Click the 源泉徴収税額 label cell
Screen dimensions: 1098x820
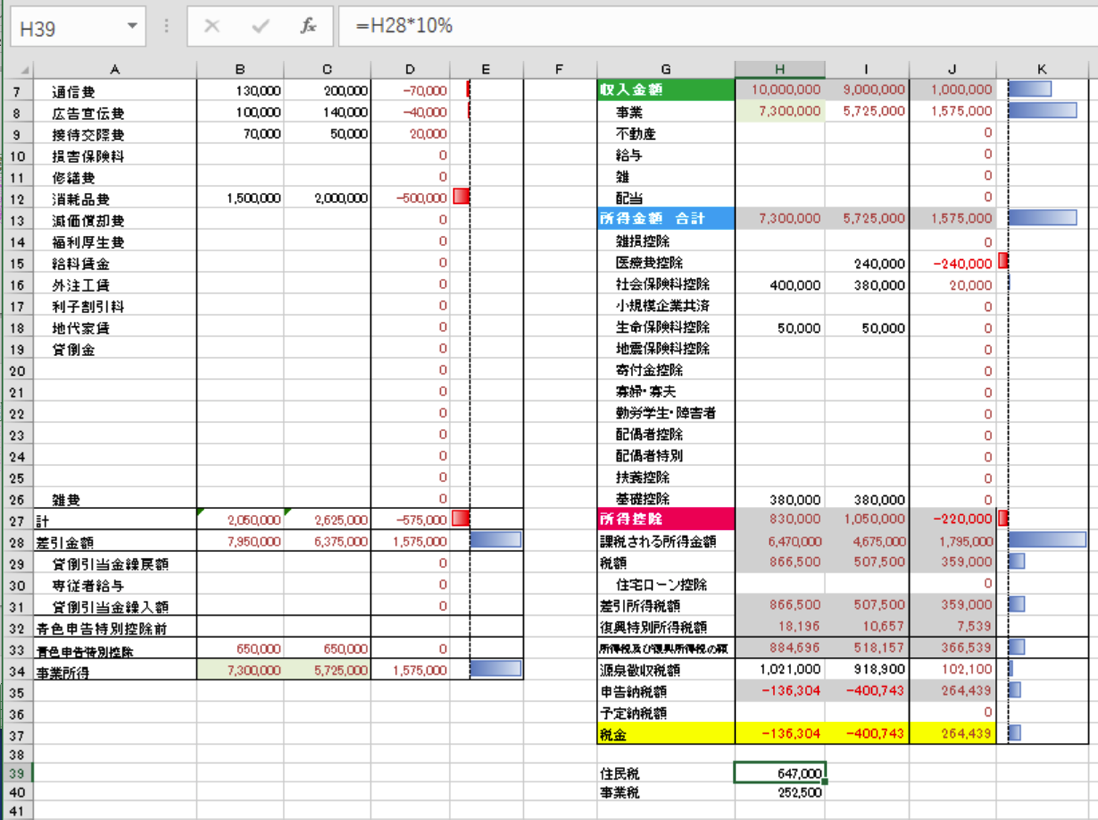666,670
